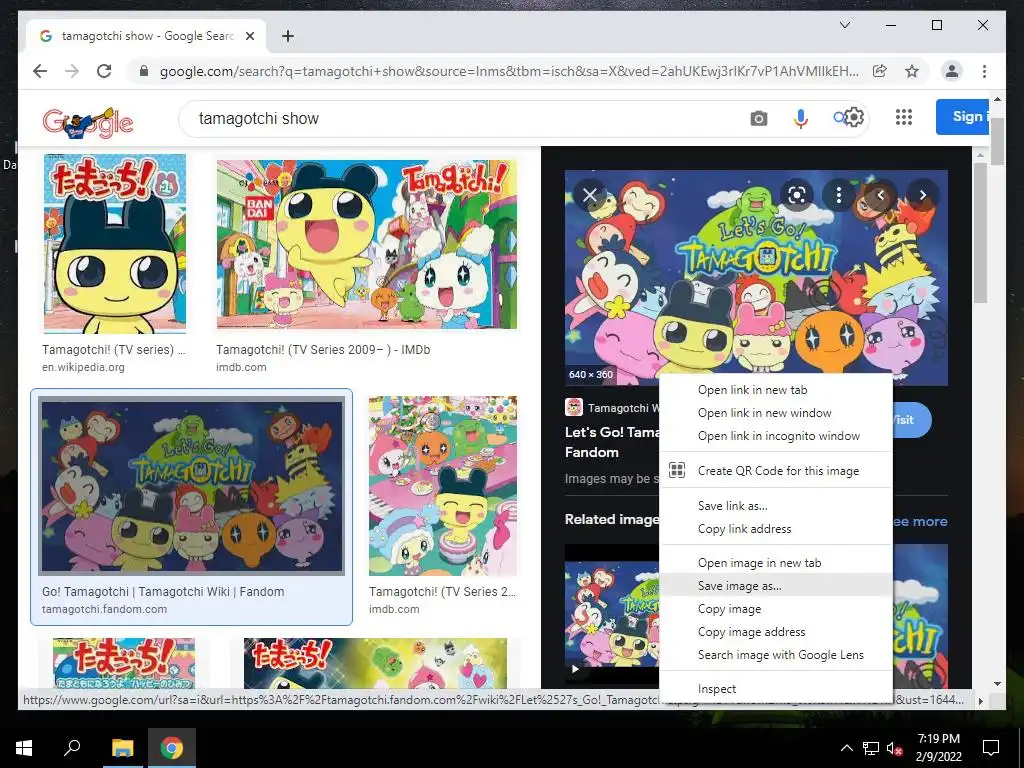Click the Google logo doodle

(x=88, y=121)
